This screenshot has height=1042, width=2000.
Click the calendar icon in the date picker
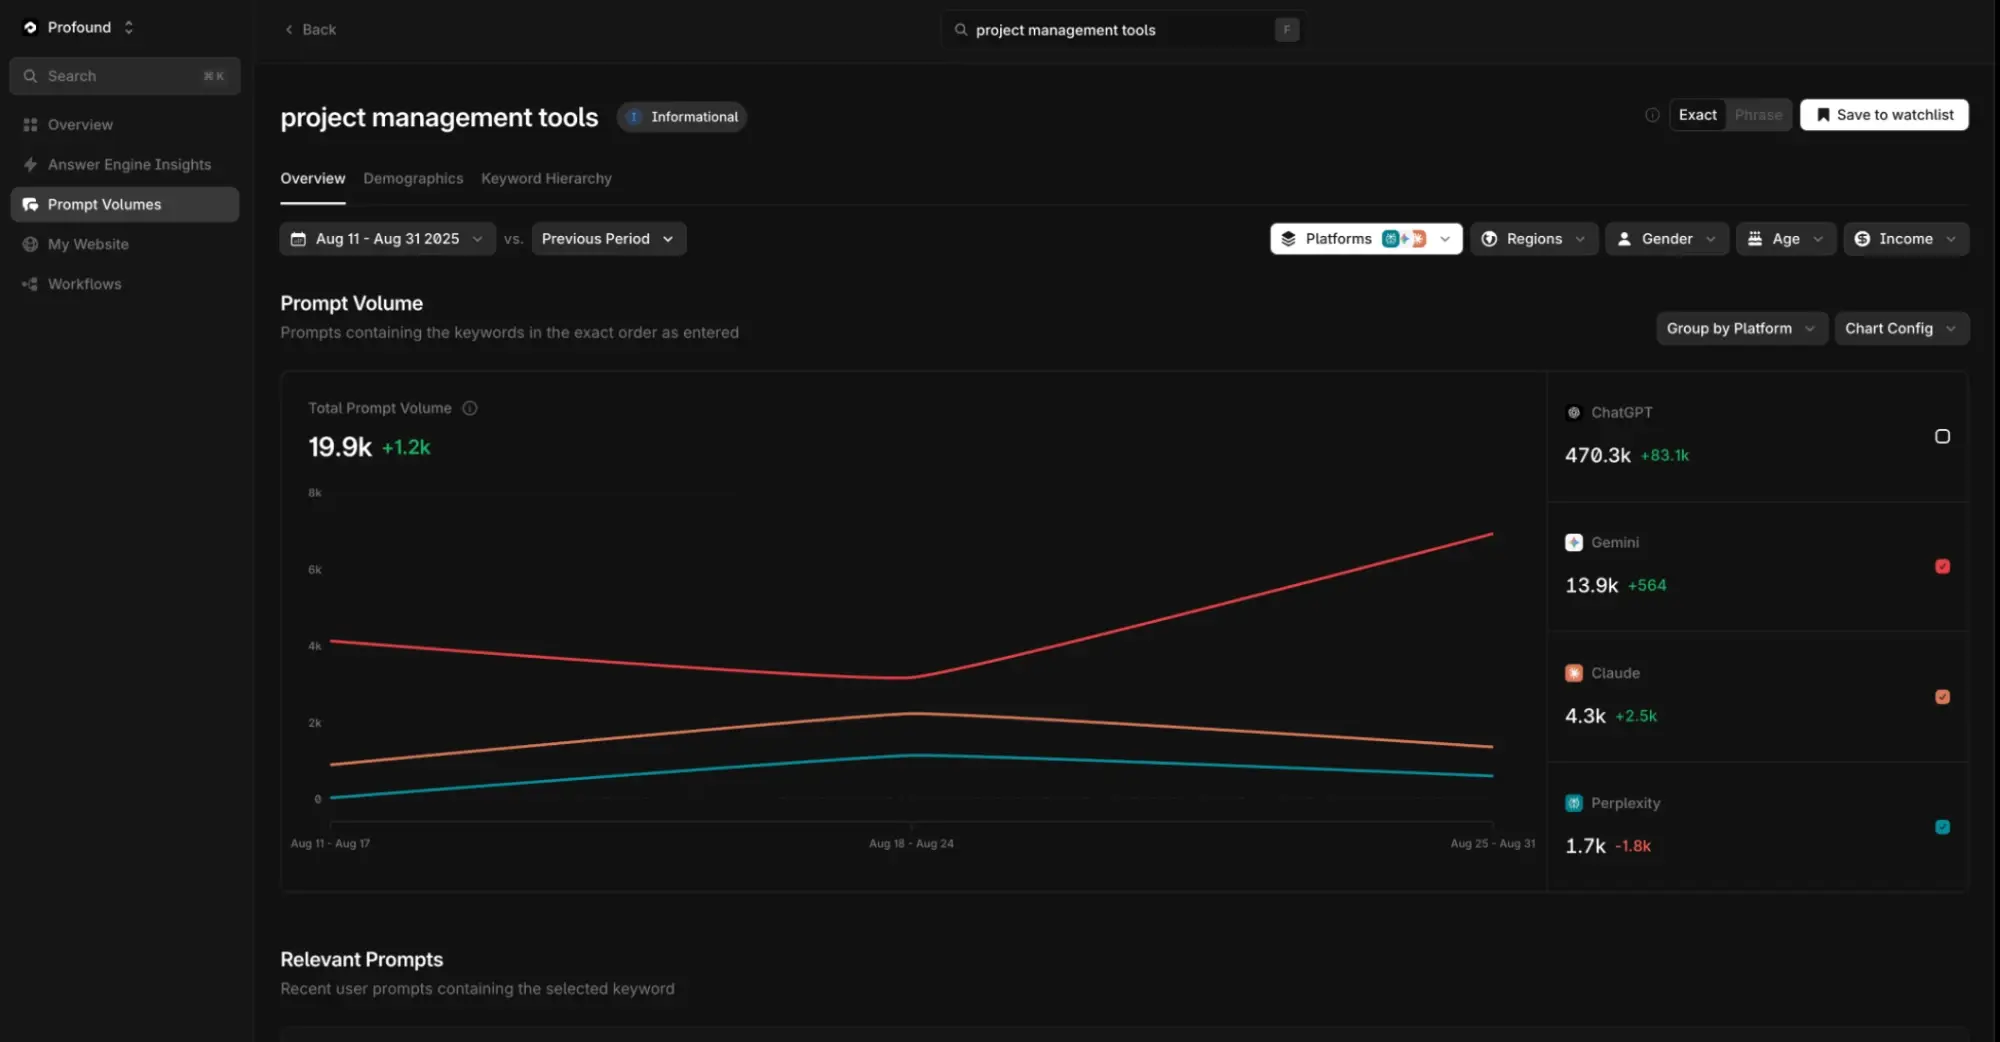coord(298,239)
